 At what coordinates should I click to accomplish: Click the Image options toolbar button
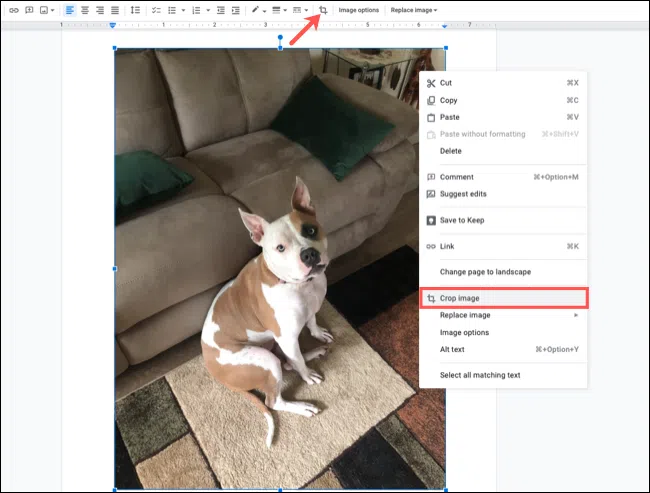[358, 10]
